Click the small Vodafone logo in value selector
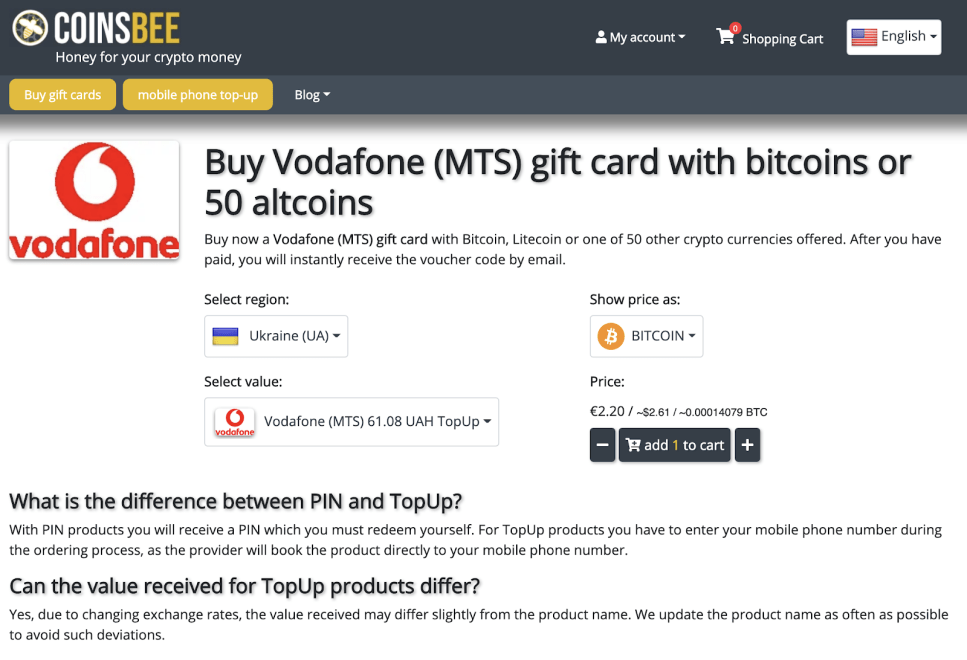Viewport: 967px width, 660px height. click(x=235, y=422)
